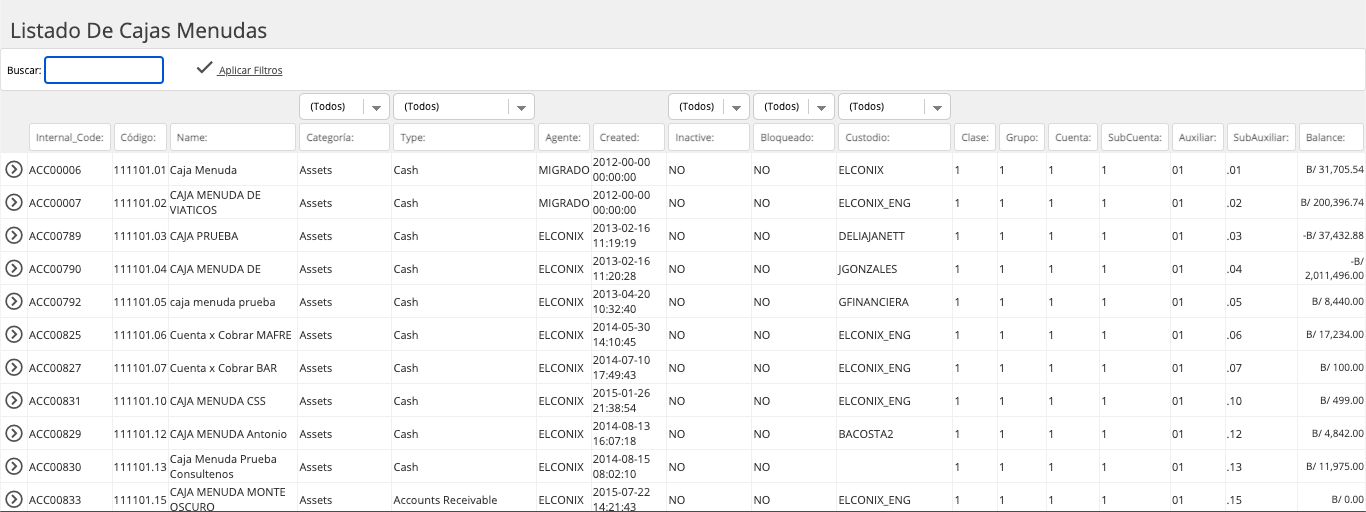Image resolution: width=1366 pixels, height=512 pixels.
Task: Click the Agente filter field
Action: [x=564, y=137]
